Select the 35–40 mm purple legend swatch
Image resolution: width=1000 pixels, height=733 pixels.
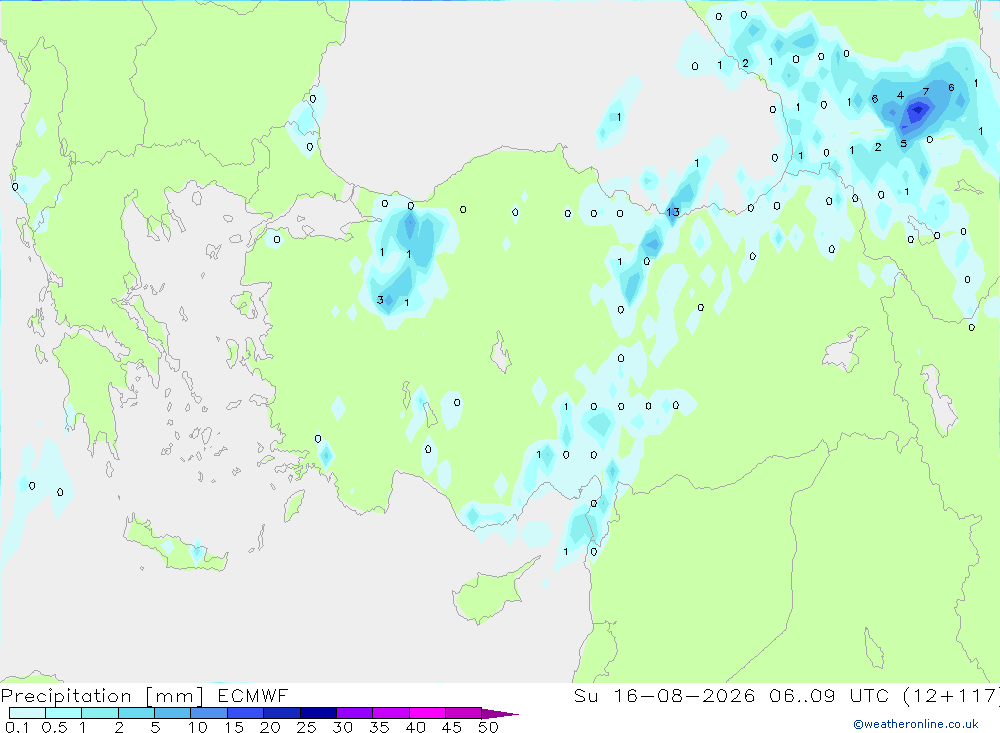click(x=390, y=713)
